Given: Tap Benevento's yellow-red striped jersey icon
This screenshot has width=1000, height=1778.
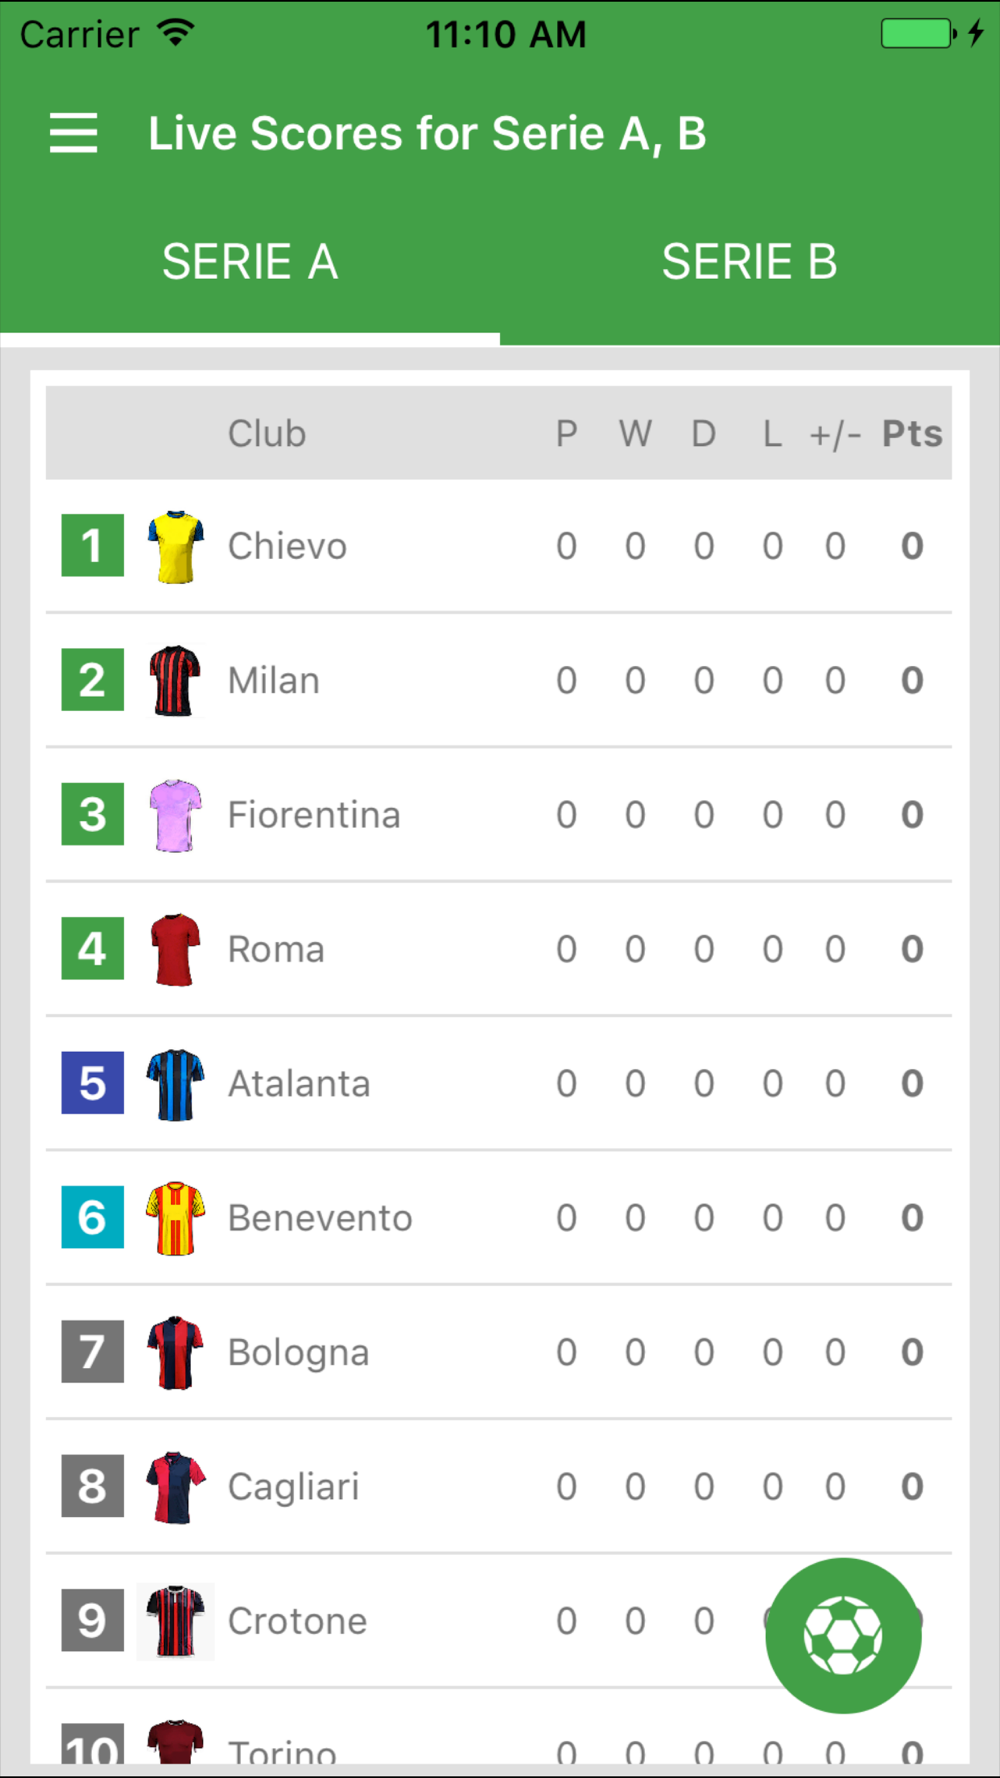Looking at the screenshot, I should coord(176,1218).
